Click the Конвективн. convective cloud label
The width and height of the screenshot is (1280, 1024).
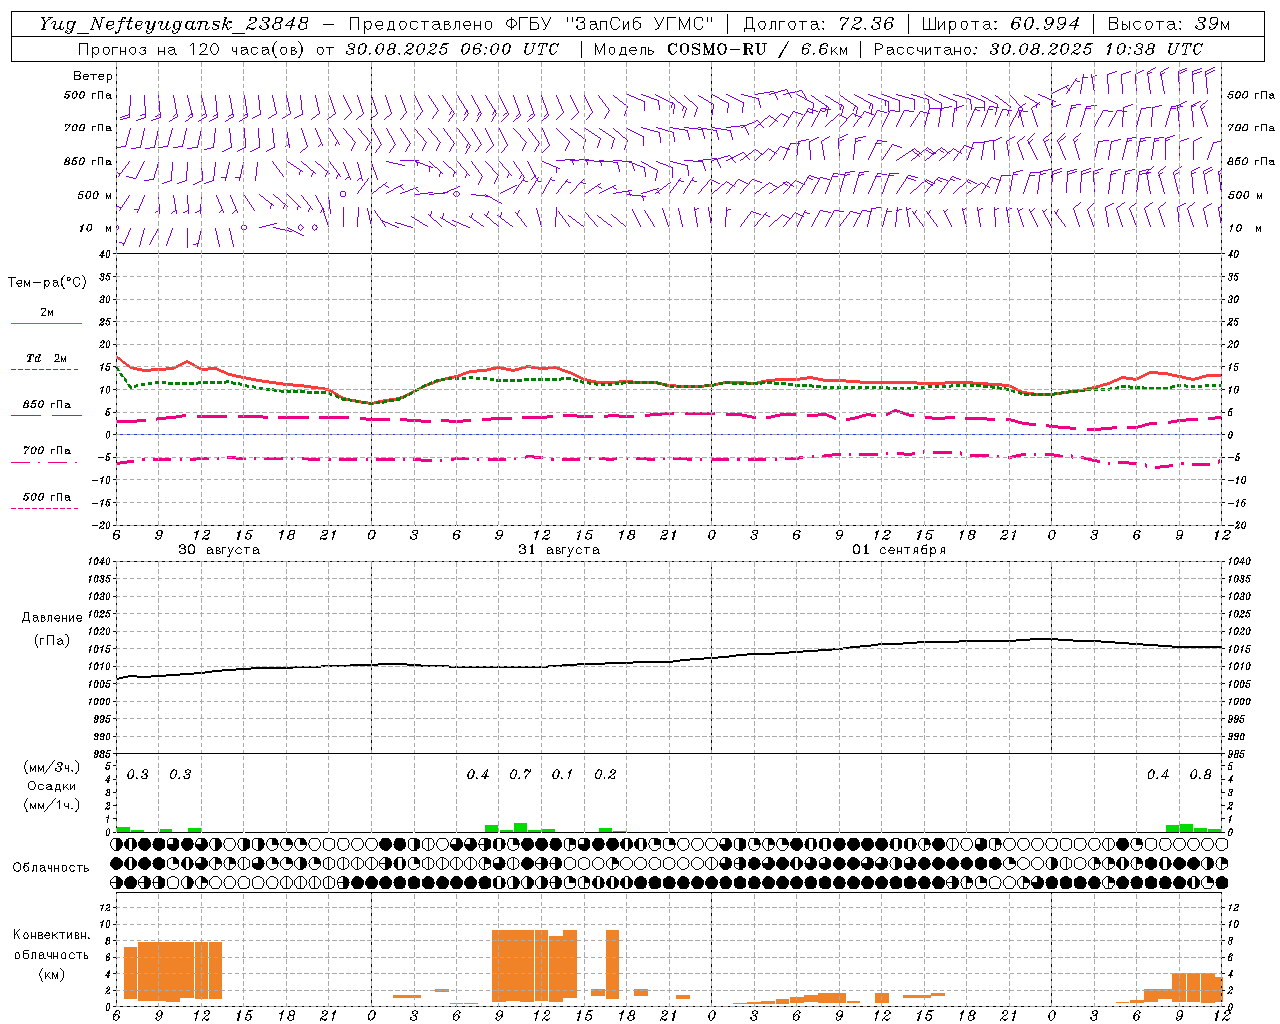51,935
